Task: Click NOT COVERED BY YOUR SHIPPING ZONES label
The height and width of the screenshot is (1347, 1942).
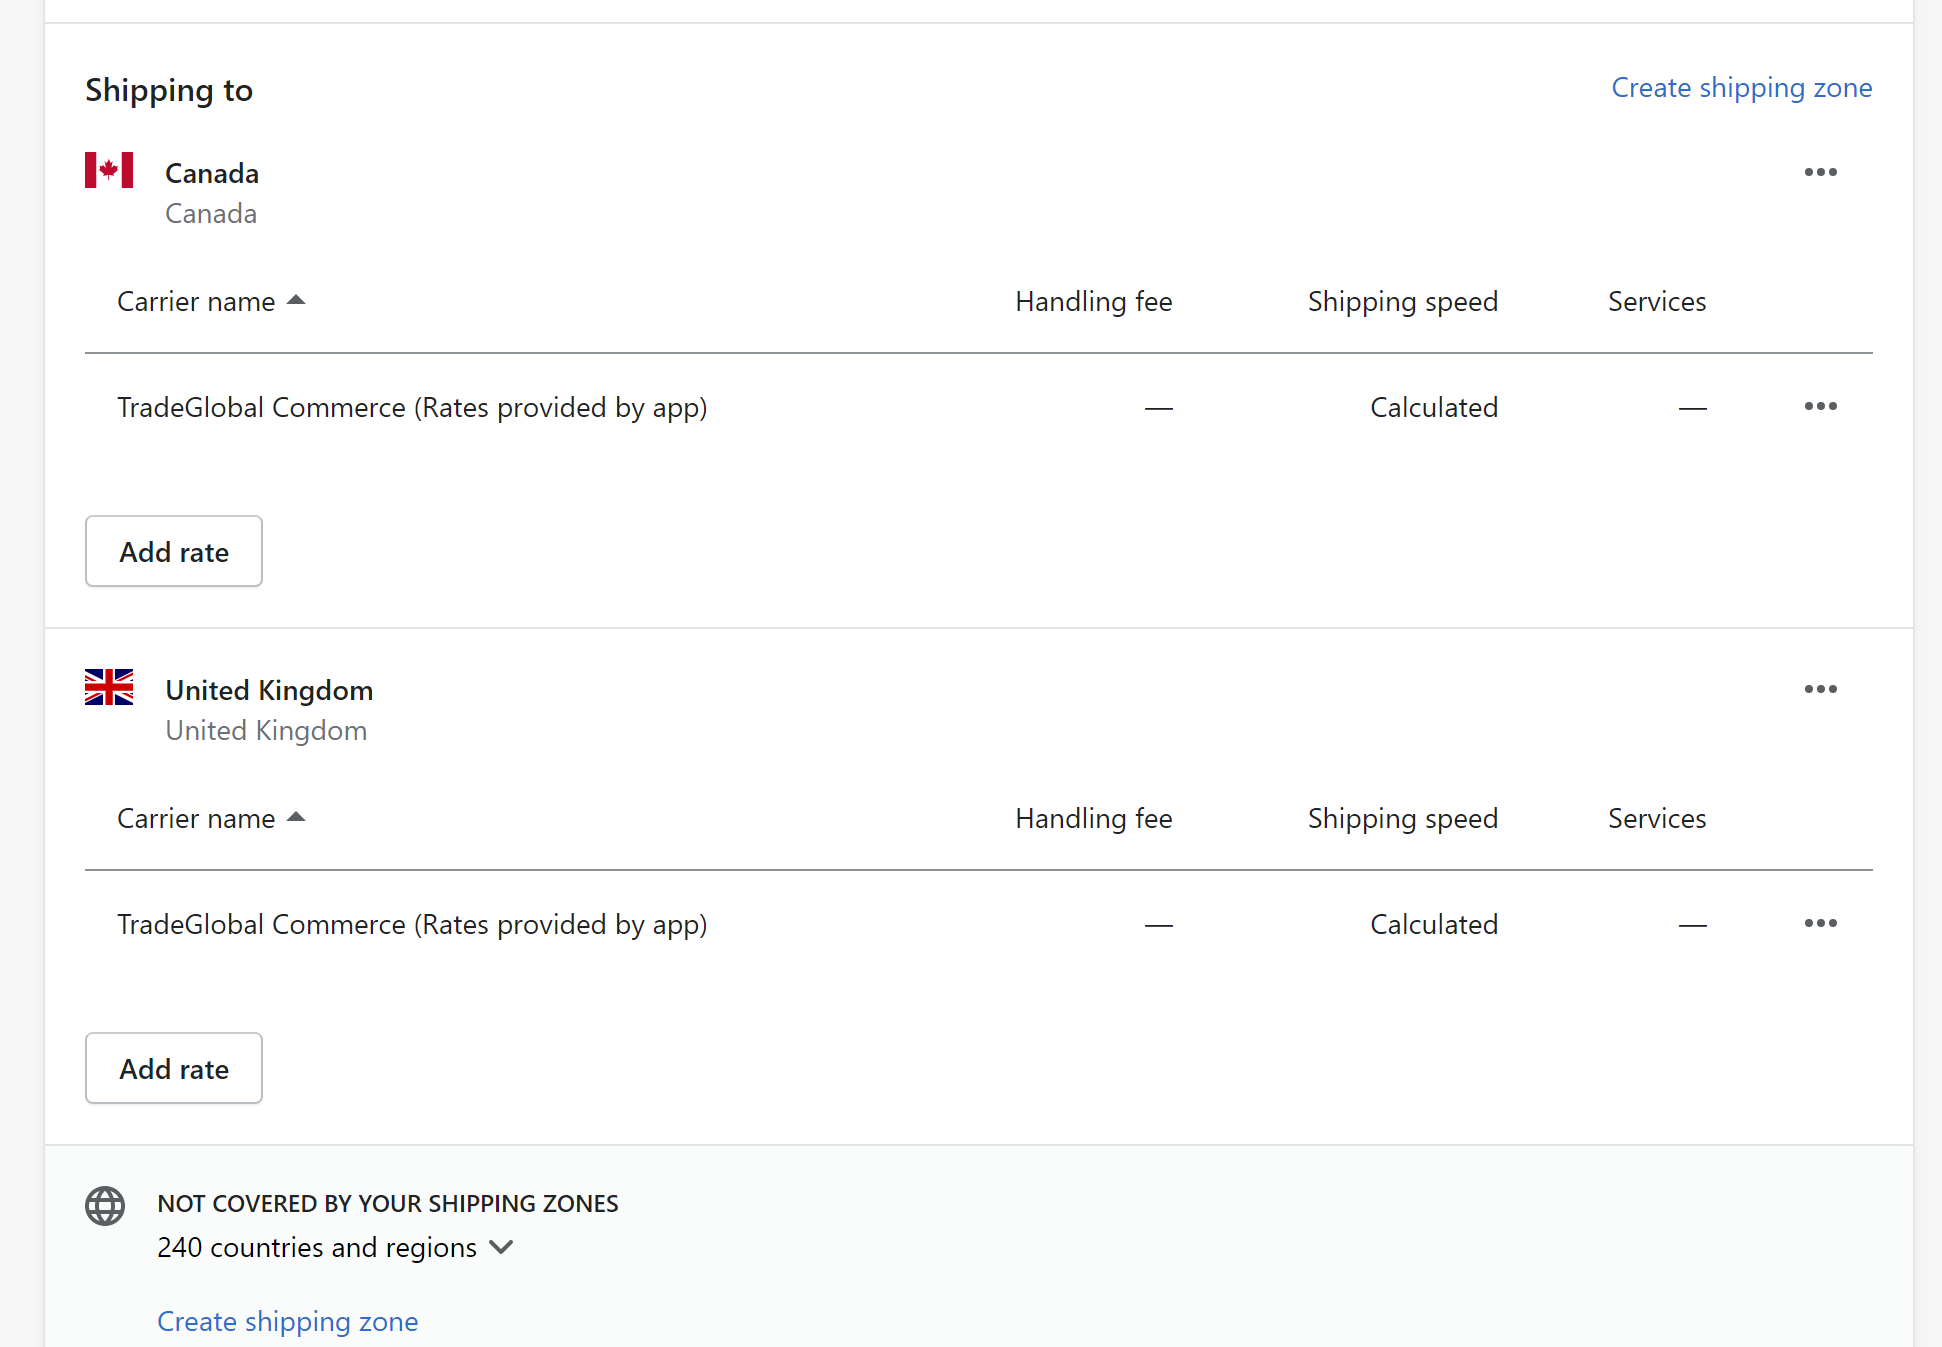Action: point(388,1203)
